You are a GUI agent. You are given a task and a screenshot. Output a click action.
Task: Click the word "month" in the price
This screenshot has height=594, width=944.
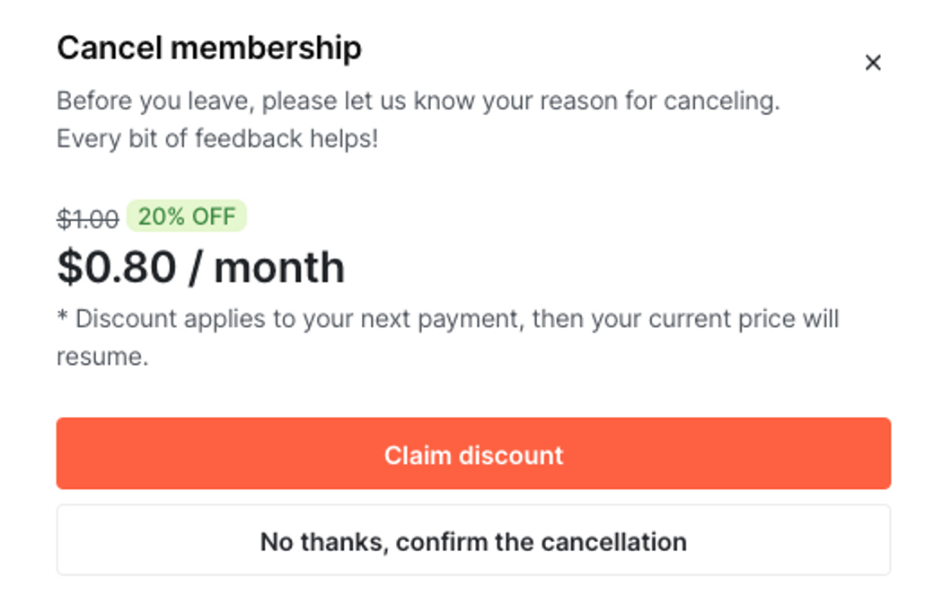(280, 267)
